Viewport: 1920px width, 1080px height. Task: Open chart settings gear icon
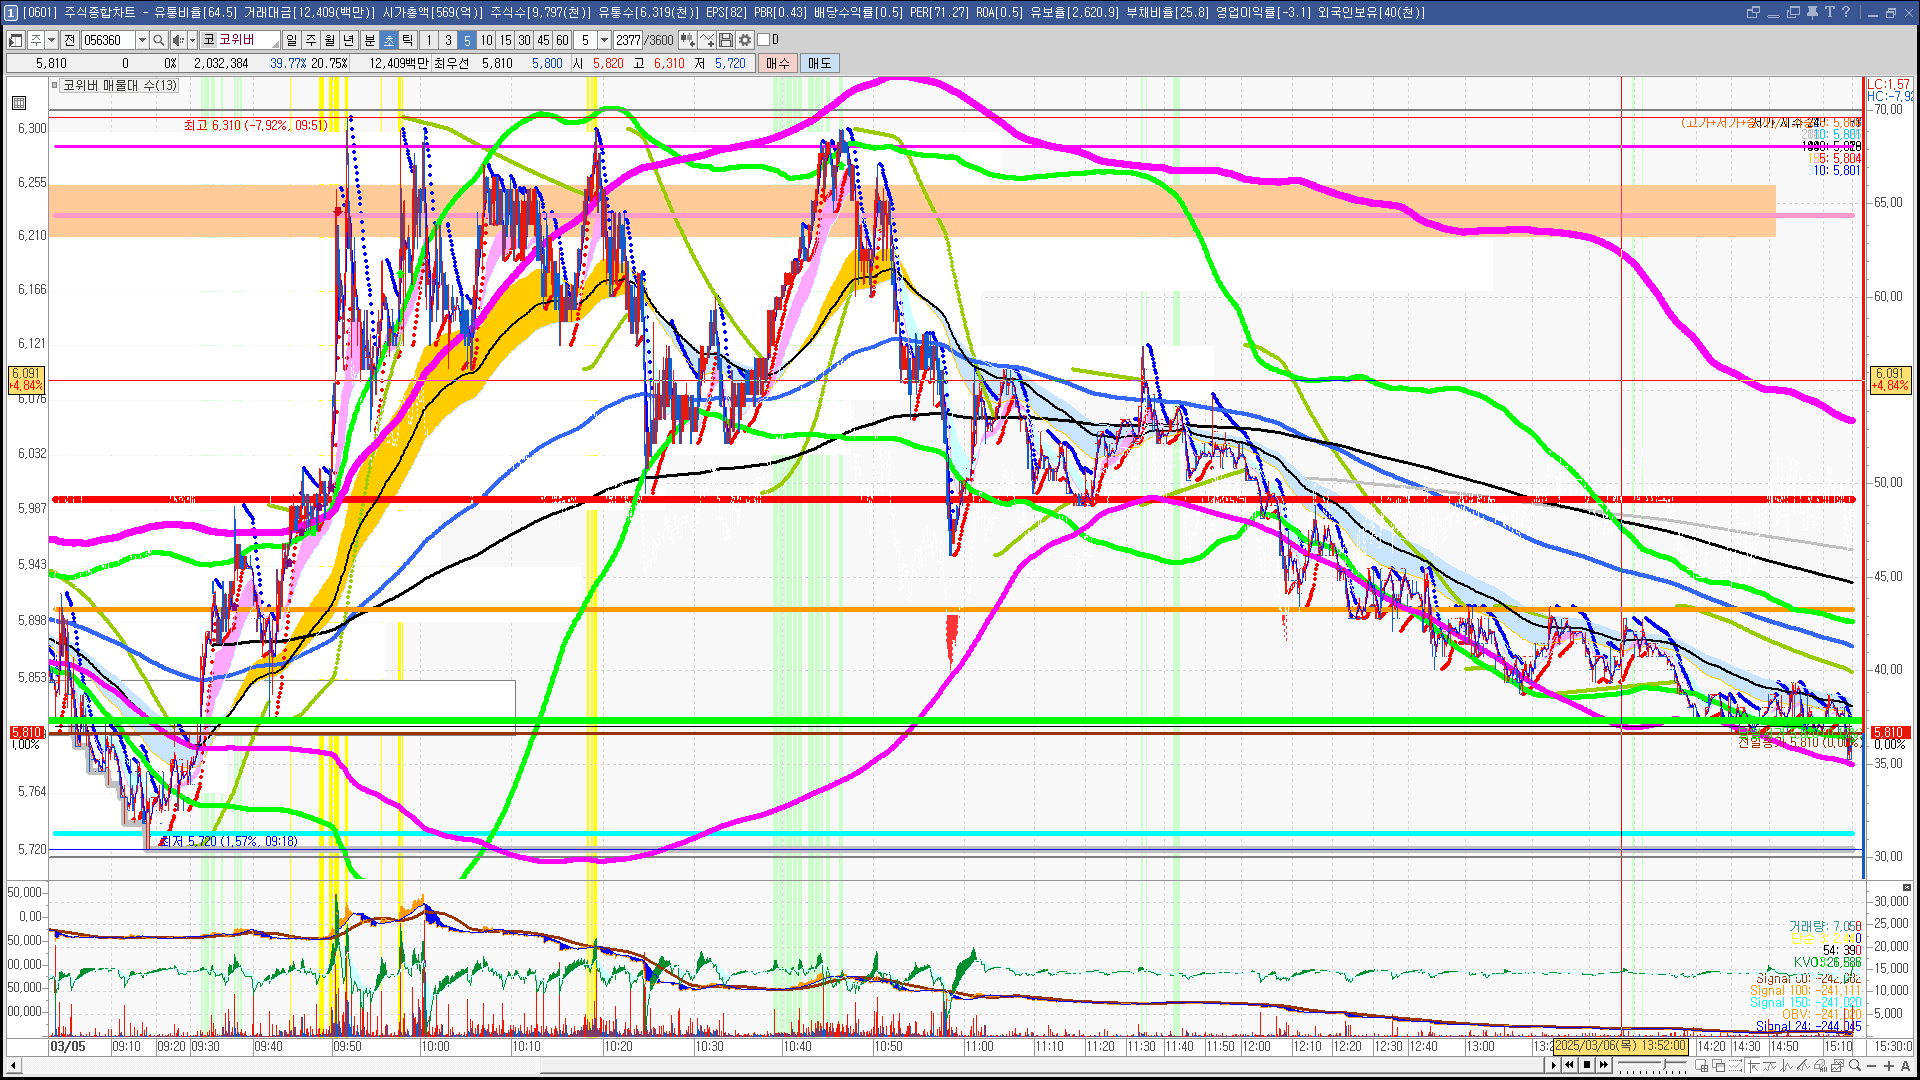[x=745, y=40]
